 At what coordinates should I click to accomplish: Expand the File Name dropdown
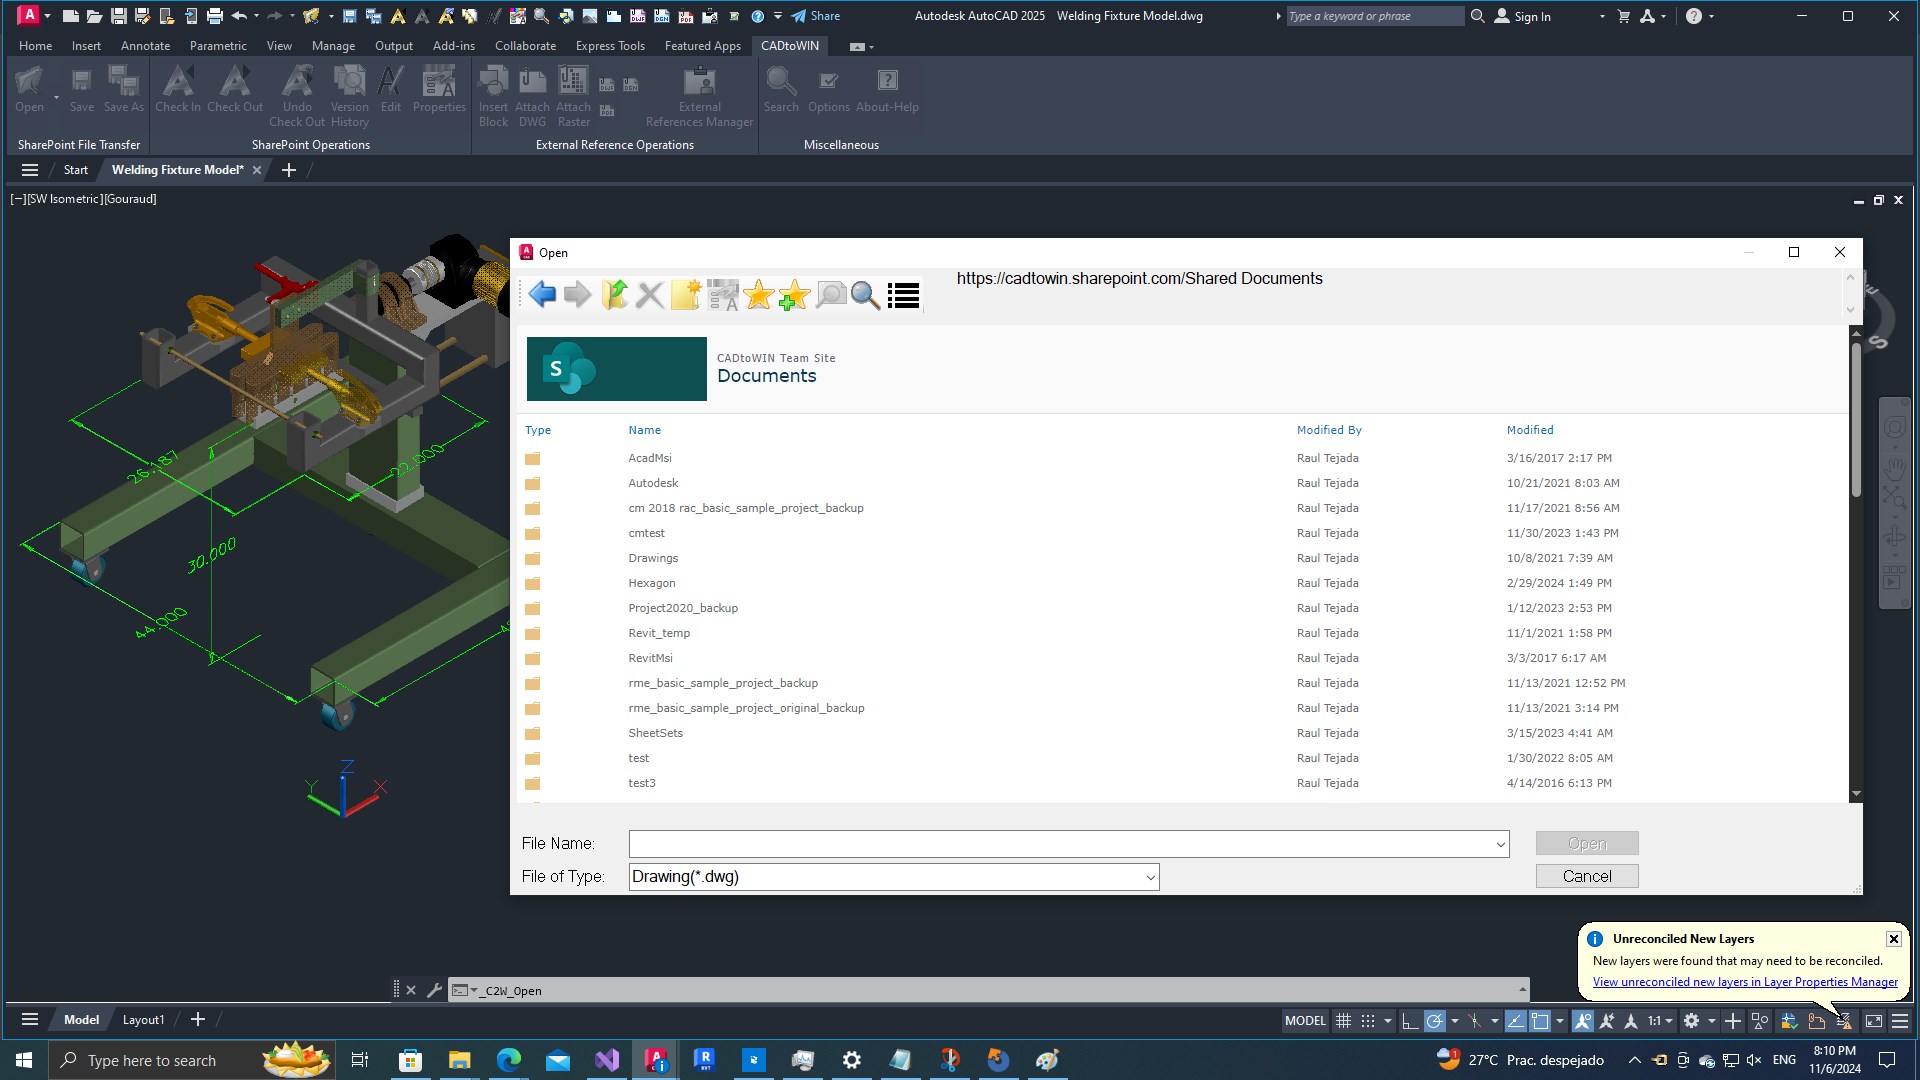point(1500,845)
